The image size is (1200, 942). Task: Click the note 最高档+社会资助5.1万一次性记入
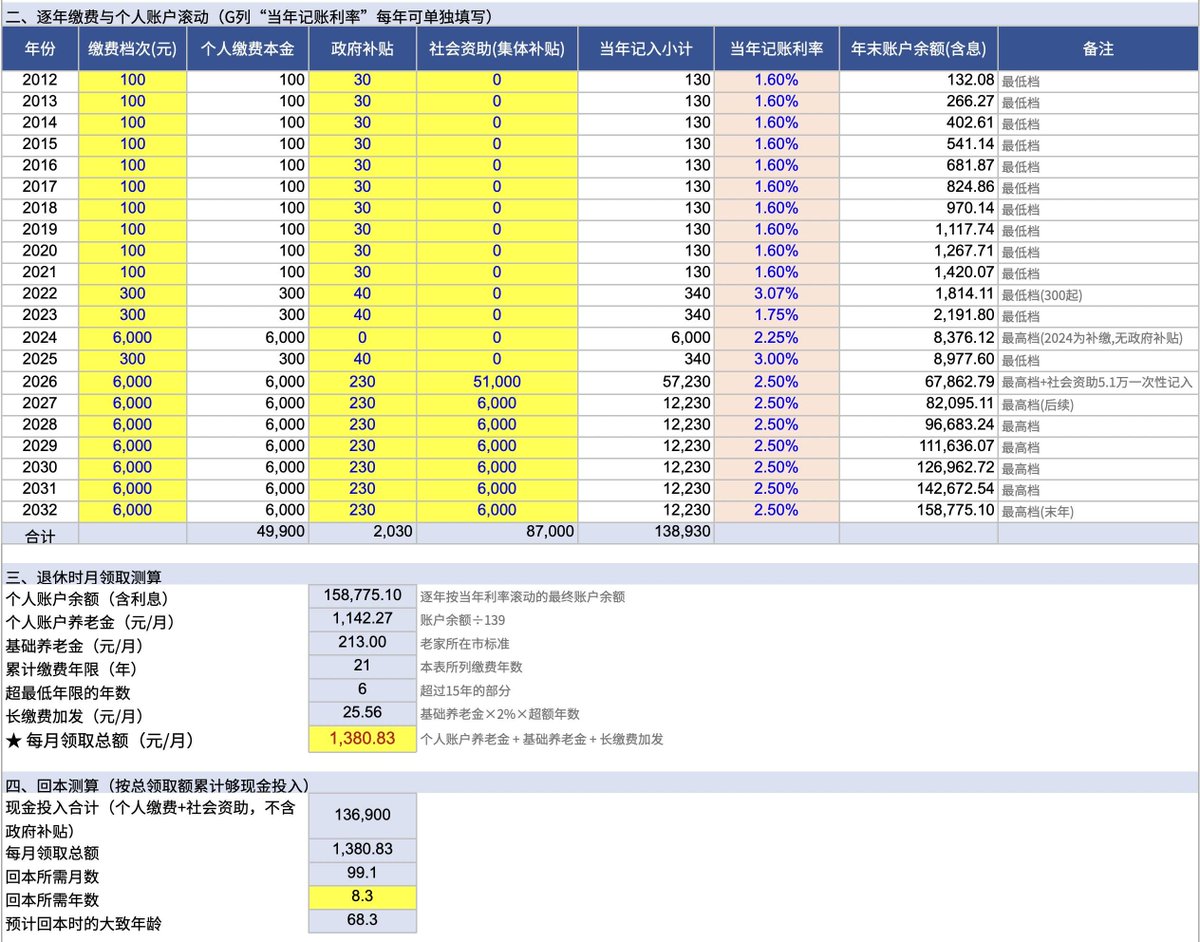1098,381
